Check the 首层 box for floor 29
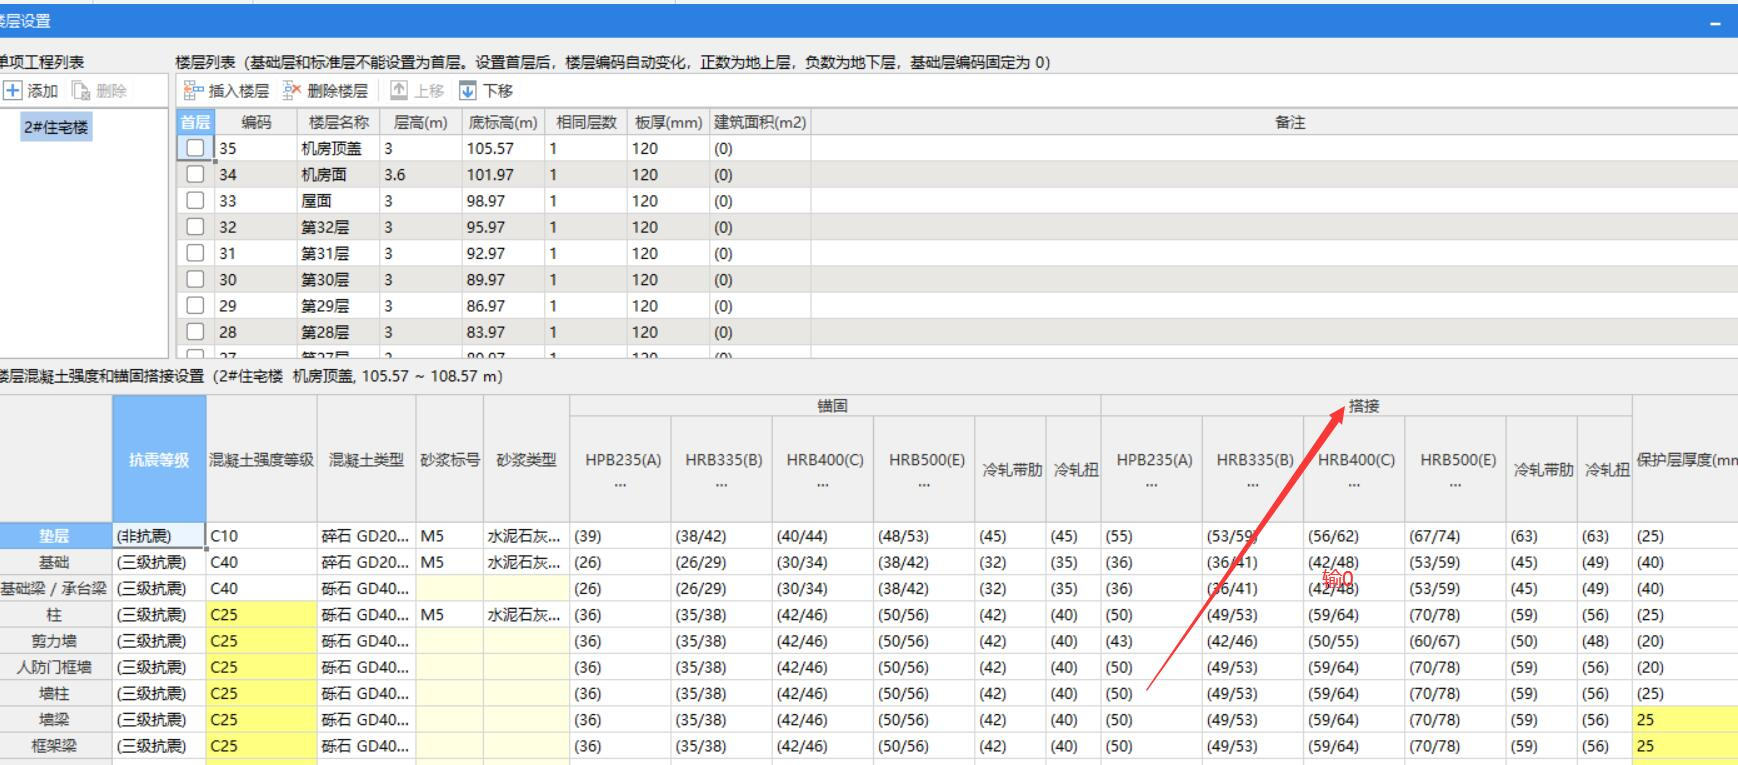This screenshot has height=765, width=1738. tap(195, 305)
